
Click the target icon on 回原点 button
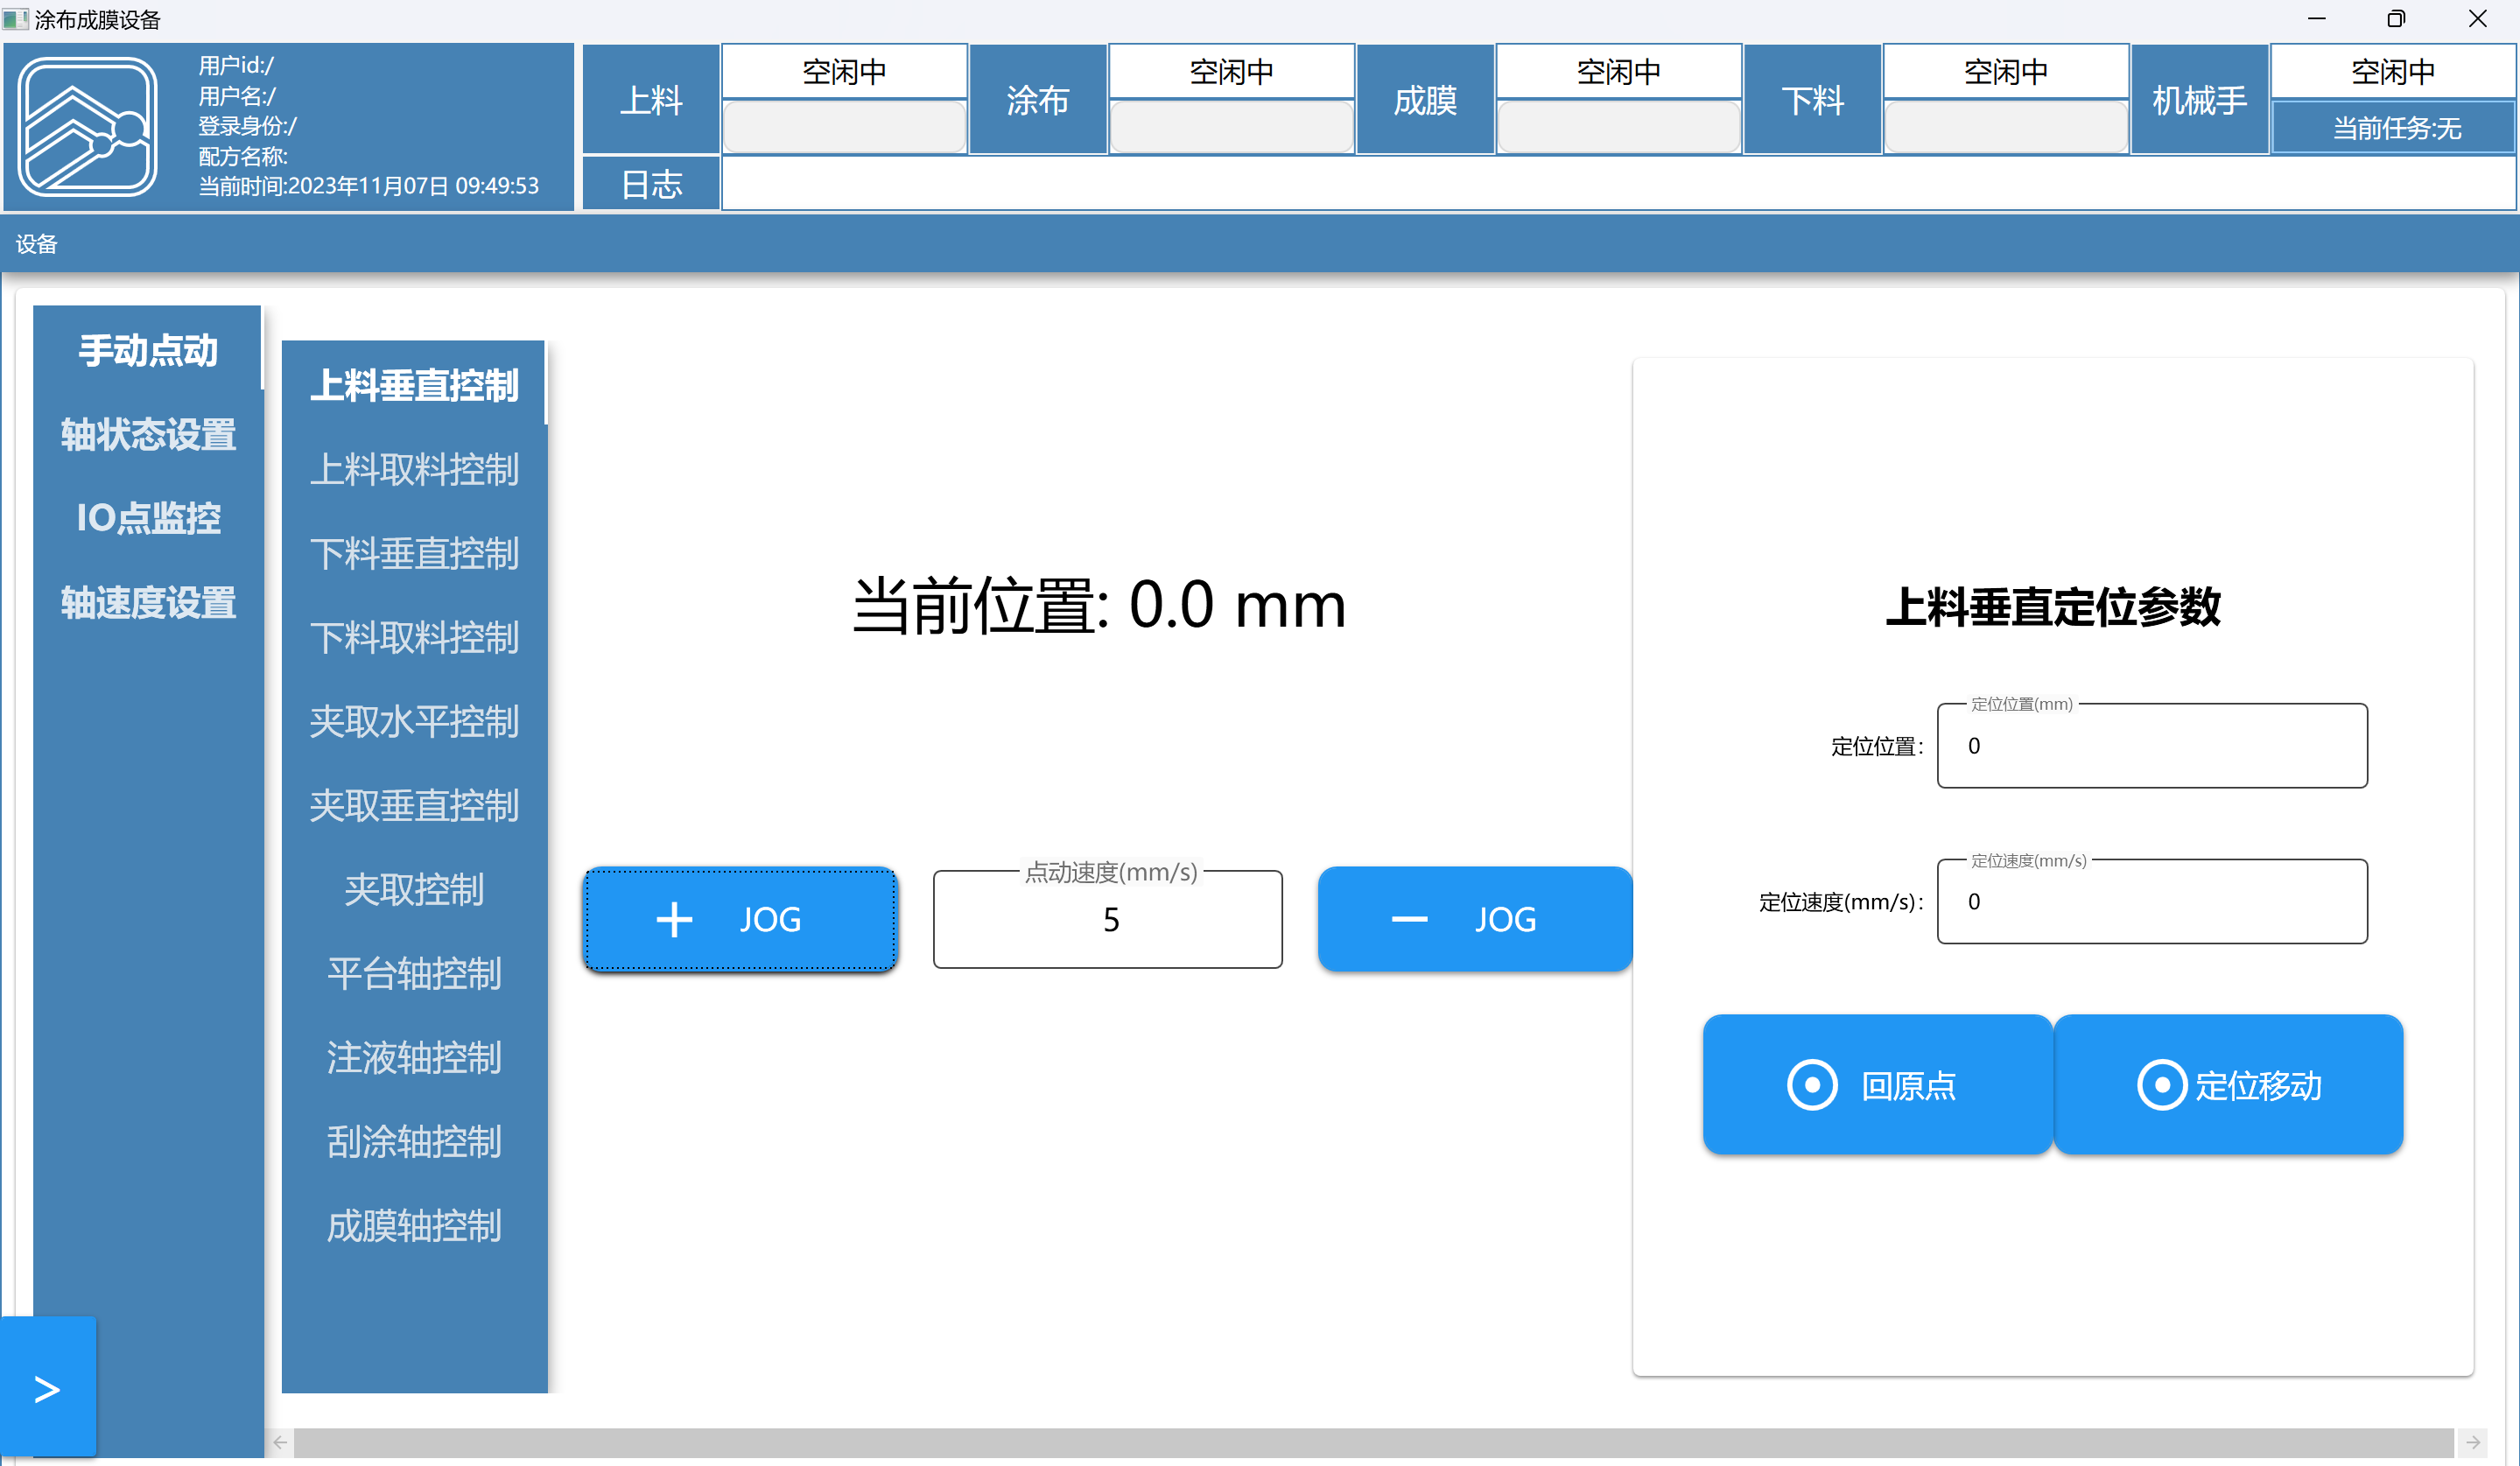[x=1812, y=1085]
